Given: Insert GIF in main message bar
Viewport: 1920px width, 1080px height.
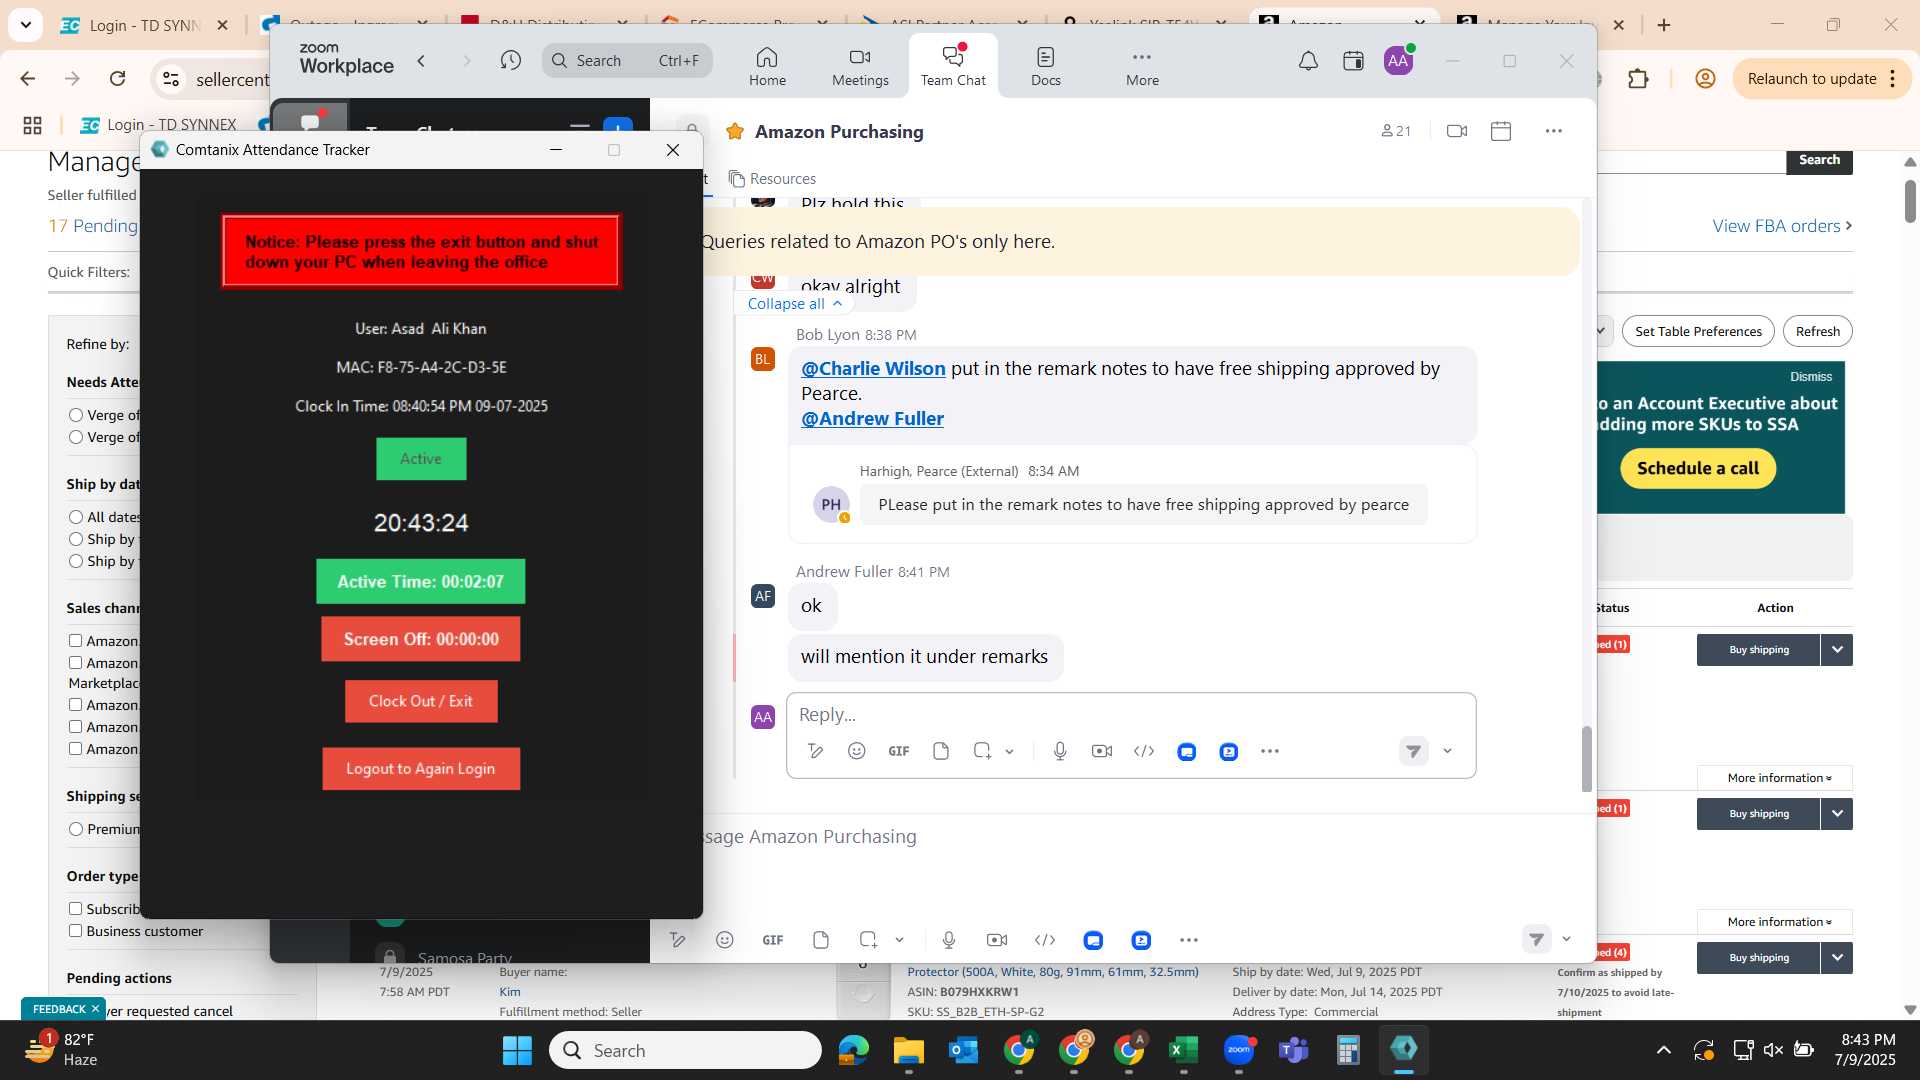Looking at the screenshot, I should pyautogui.click(x=773, y=940).
